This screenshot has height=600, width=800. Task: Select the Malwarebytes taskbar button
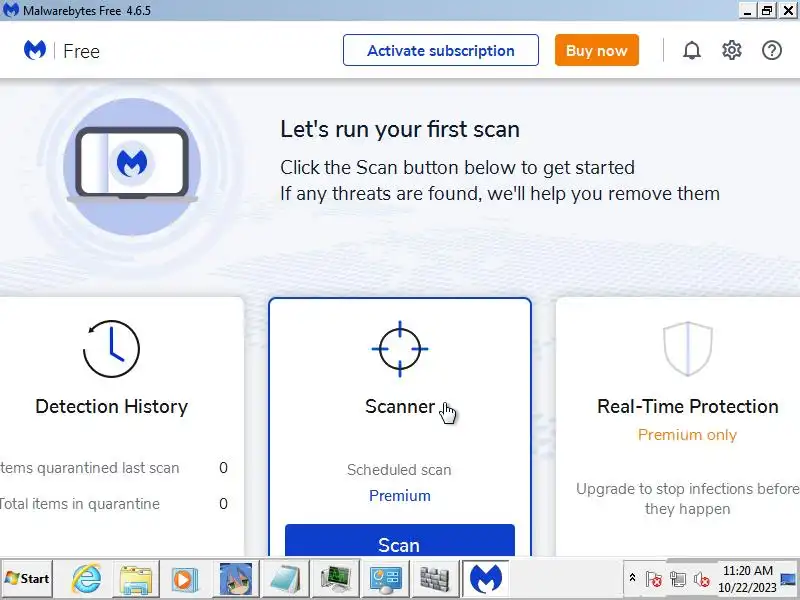[485, 579]
